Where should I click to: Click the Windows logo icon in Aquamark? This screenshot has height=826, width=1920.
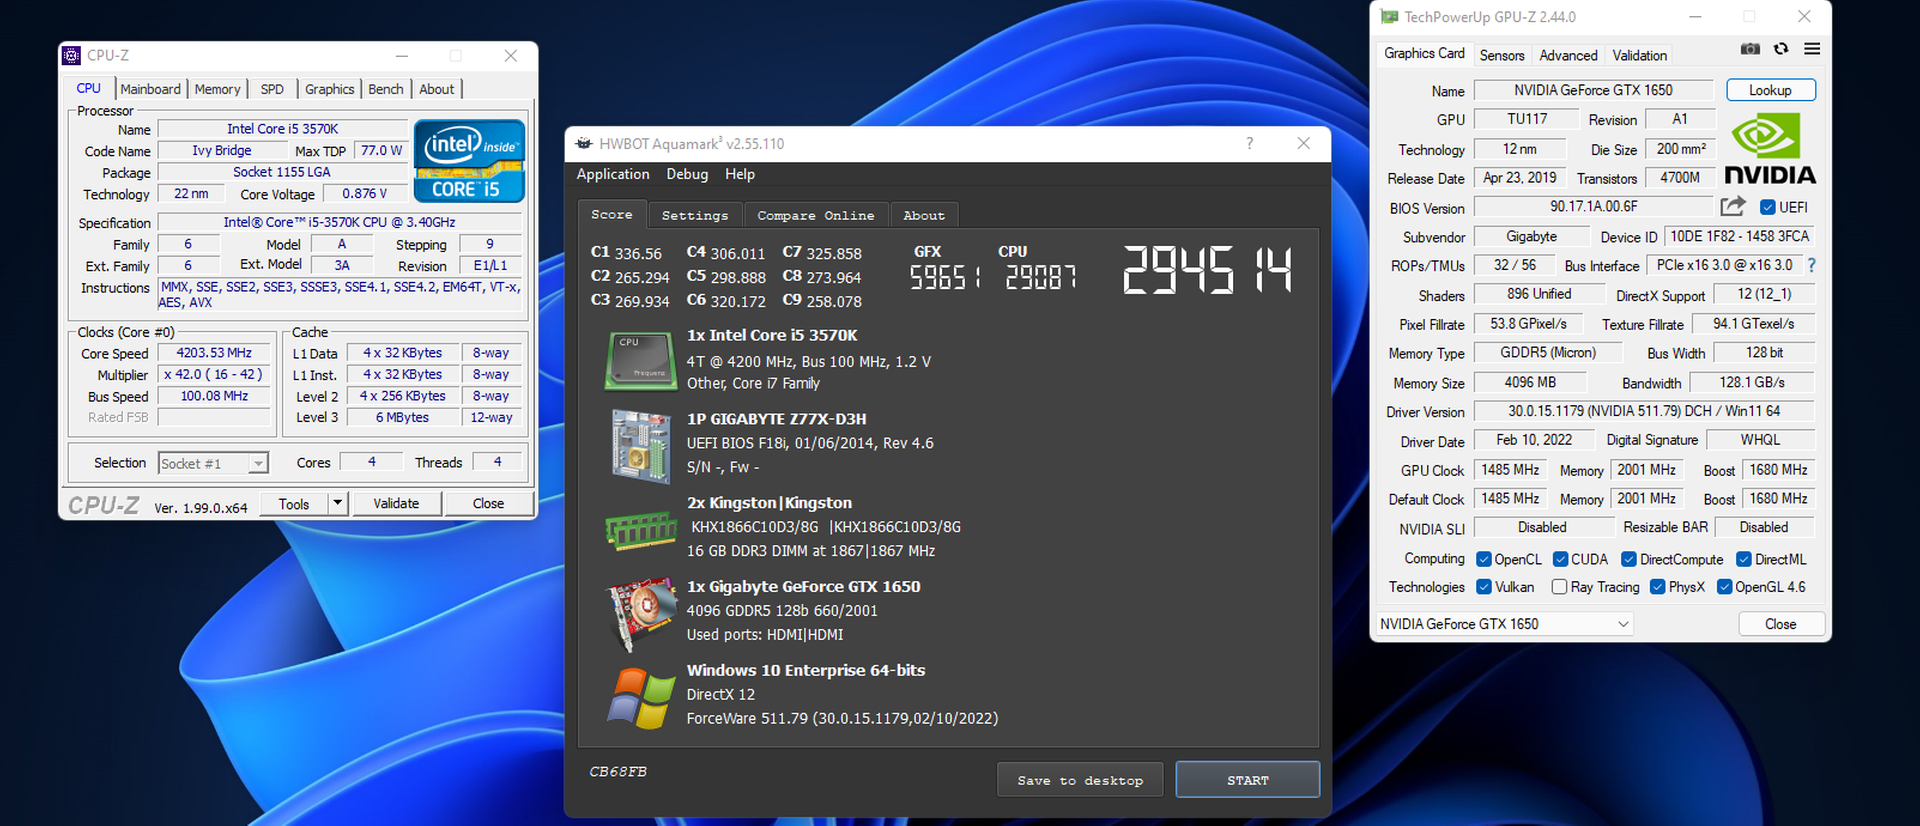click(641, 698)
